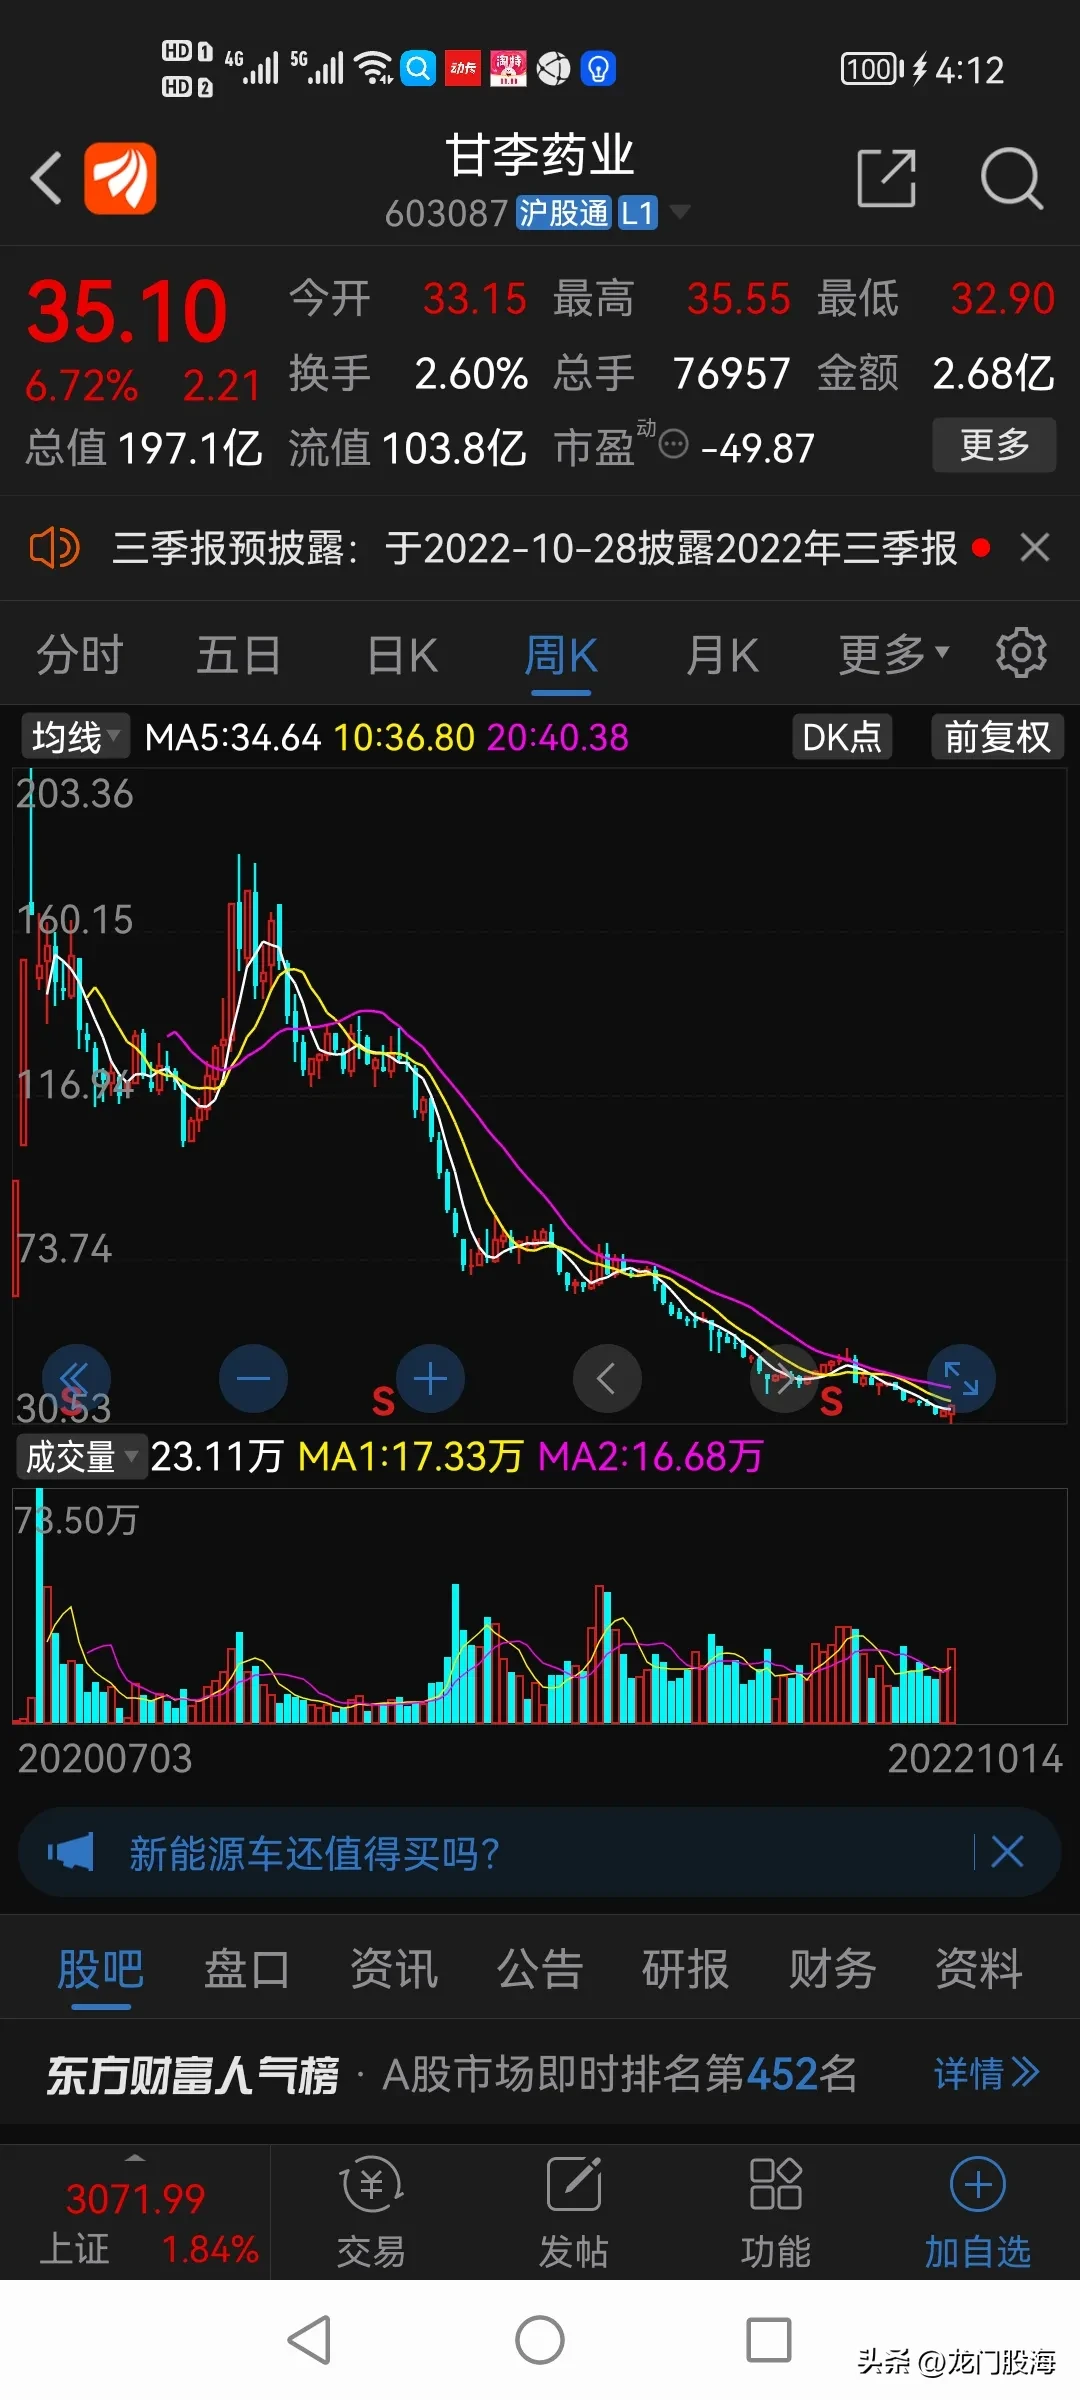The image size is (1080, 2400).
Task: Tap the MA5:34.64 value
Action: 232,738
